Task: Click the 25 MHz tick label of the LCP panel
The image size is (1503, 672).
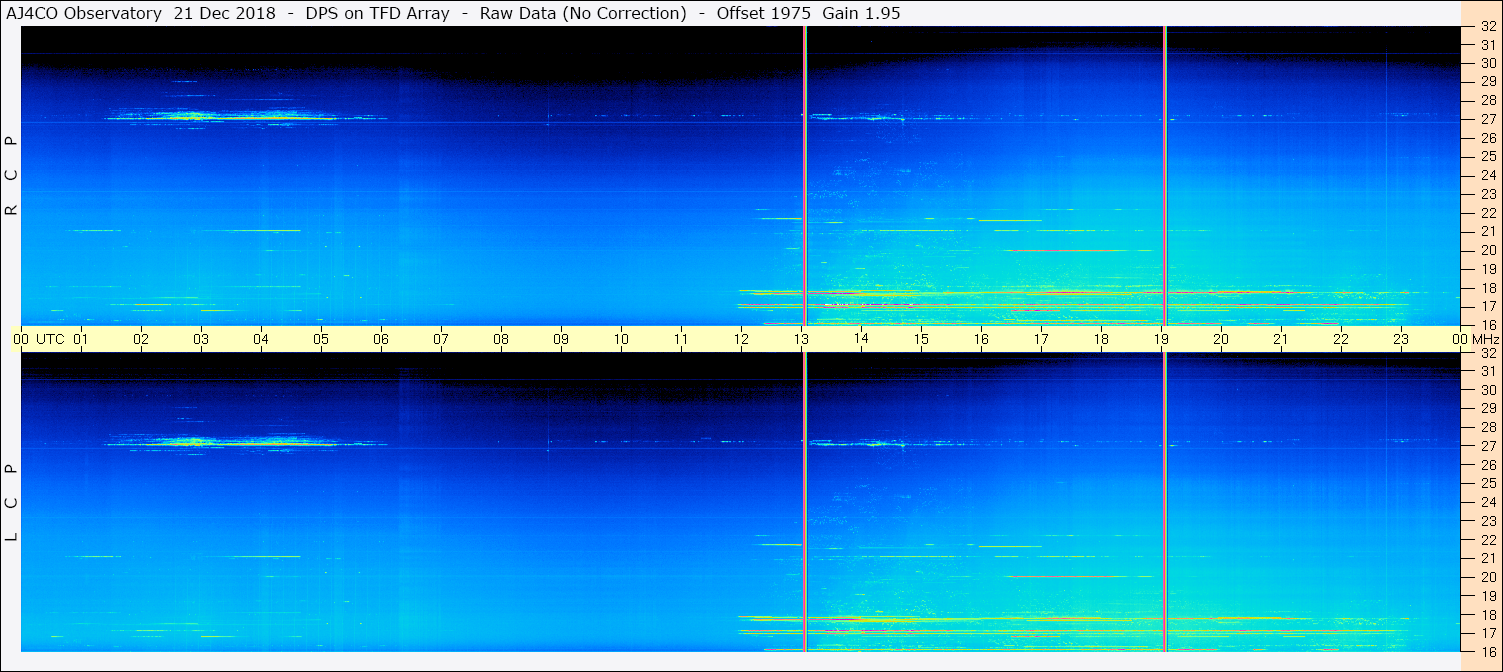Action: coord(1488,484)
